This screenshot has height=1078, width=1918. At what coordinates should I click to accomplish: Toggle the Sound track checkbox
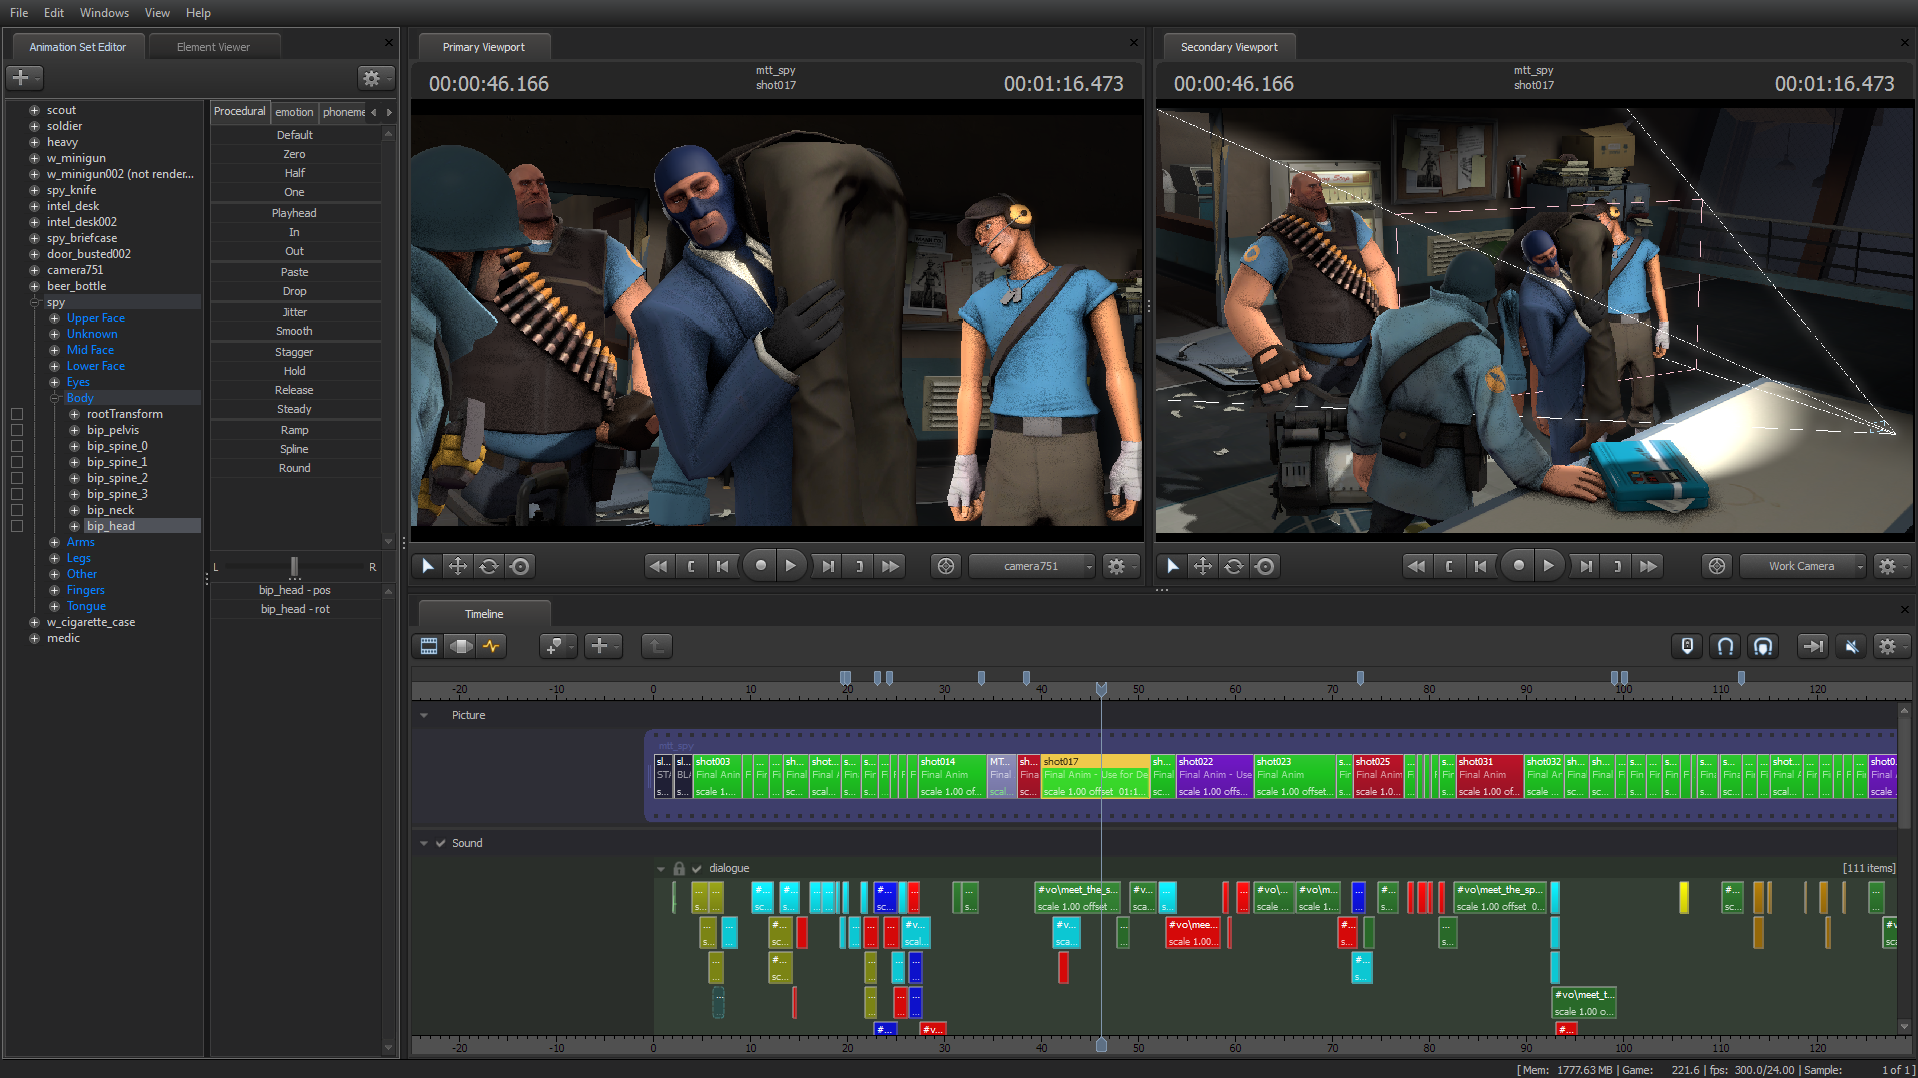(440, 843)
